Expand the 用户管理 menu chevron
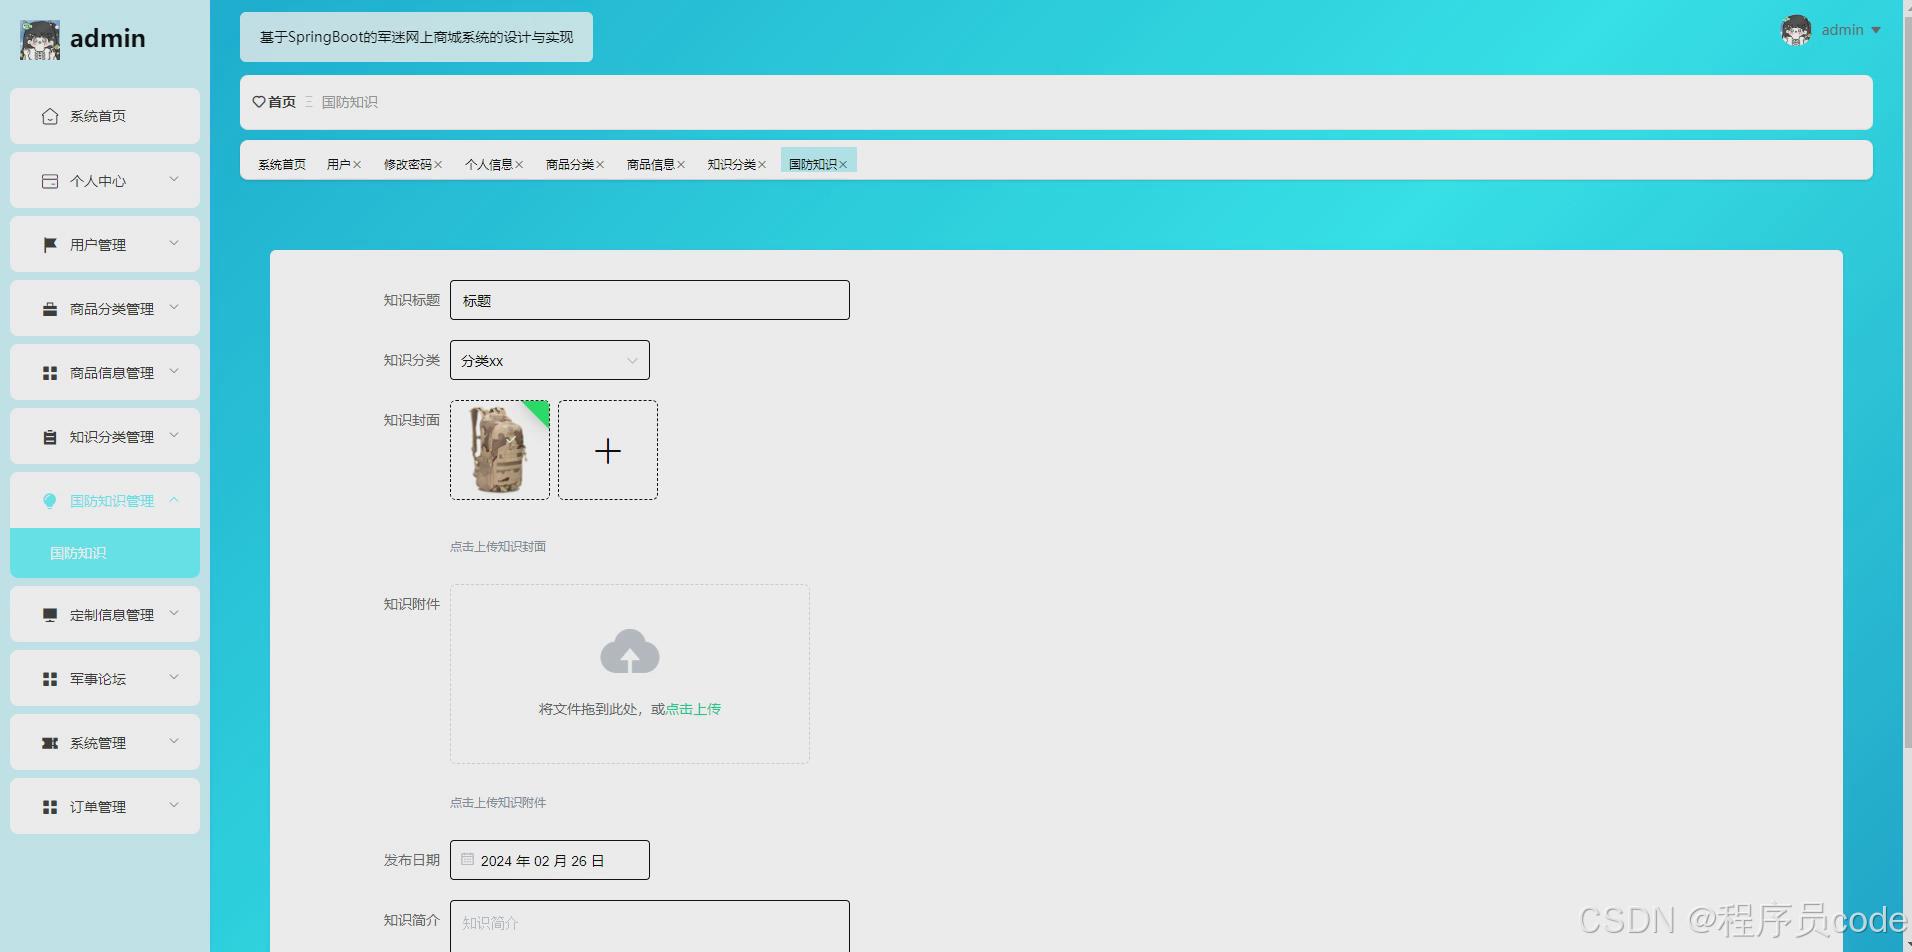This screenshot has width=1912, height=952. (174, 244)
